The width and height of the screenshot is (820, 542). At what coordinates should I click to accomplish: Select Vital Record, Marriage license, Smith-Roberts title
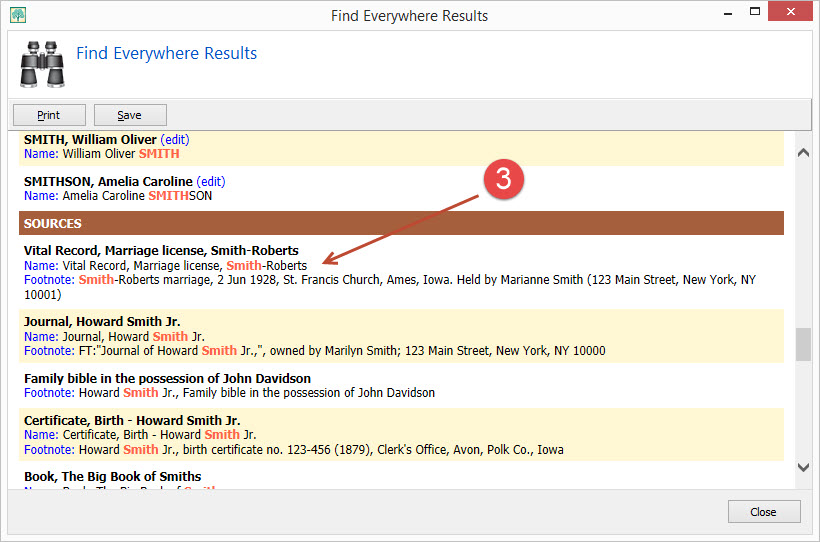[161, 251]
